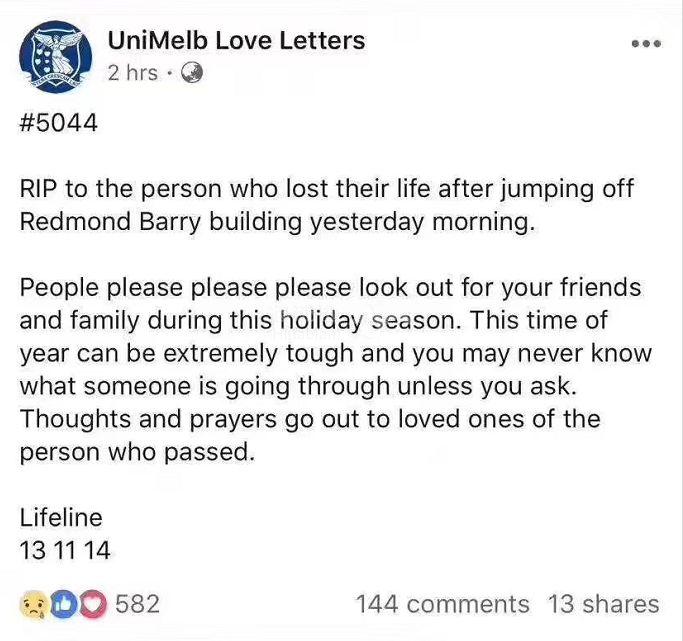
Task: Select the blue thumbs-up like reaction icon
Action: [x=63, y=604]
